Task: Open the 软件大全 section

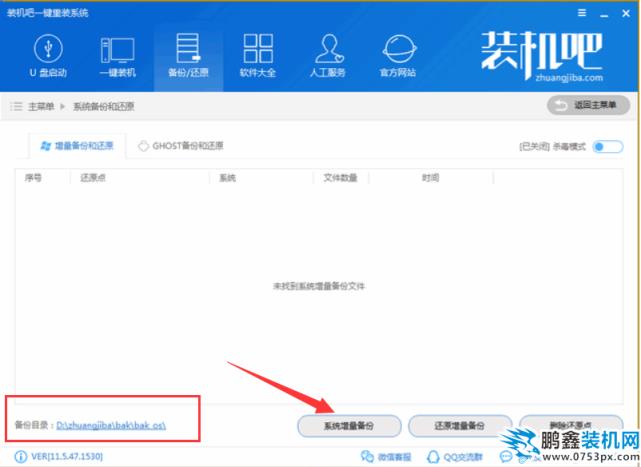Action: coord(258,56)
